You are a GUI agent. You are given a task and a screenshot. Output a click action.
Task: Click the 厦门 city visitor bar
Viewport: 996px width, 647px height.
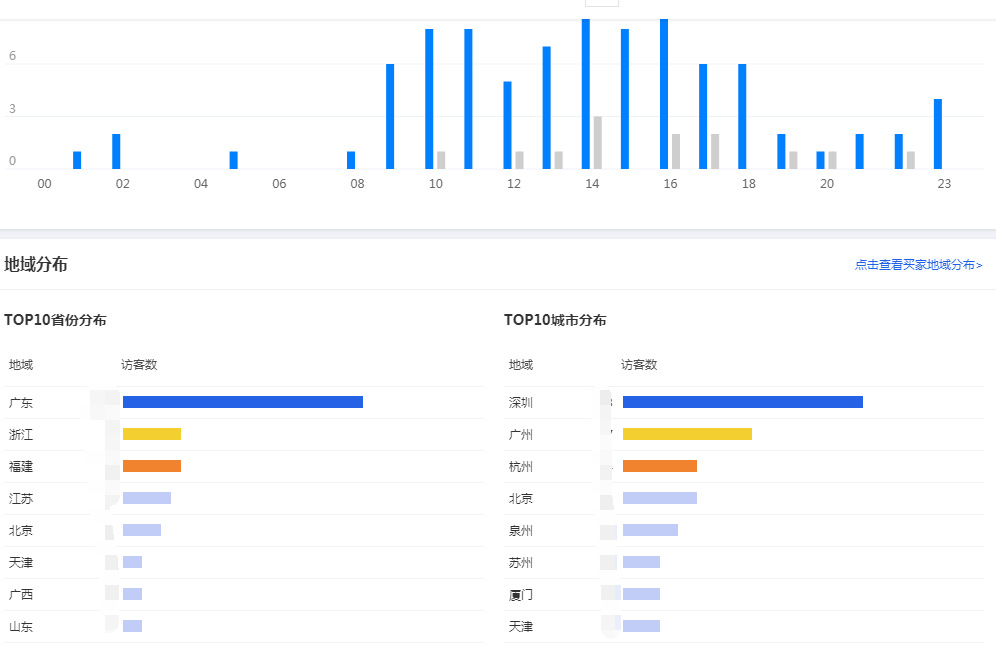(x=641, y=594)
